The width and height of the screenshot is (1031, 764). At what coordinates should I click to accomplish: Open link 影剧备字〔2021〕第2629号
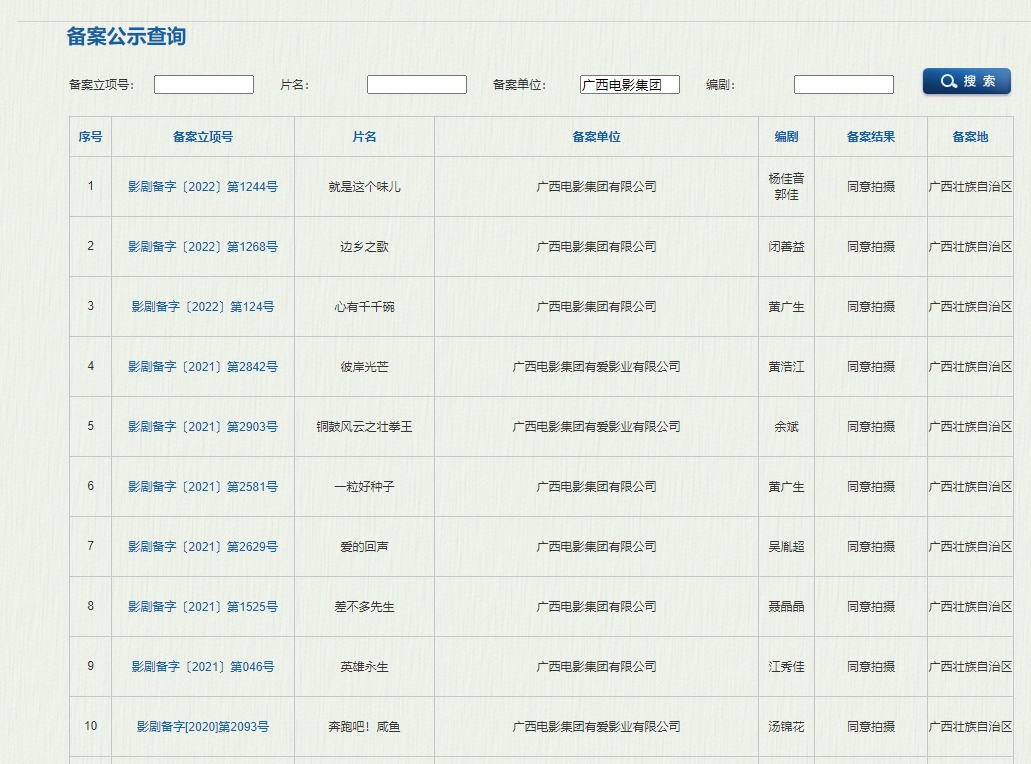(203, 546)
